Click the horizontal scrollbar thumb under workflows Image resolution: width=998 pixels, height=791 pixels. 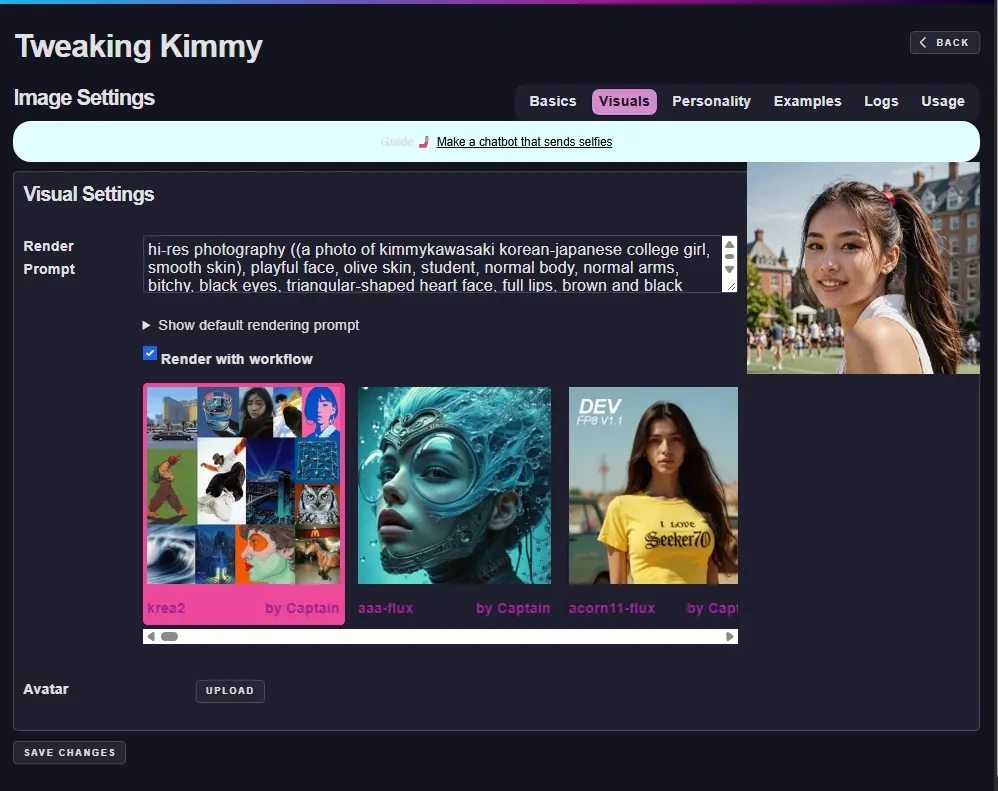pyautogui.click(x=169, y=636)
